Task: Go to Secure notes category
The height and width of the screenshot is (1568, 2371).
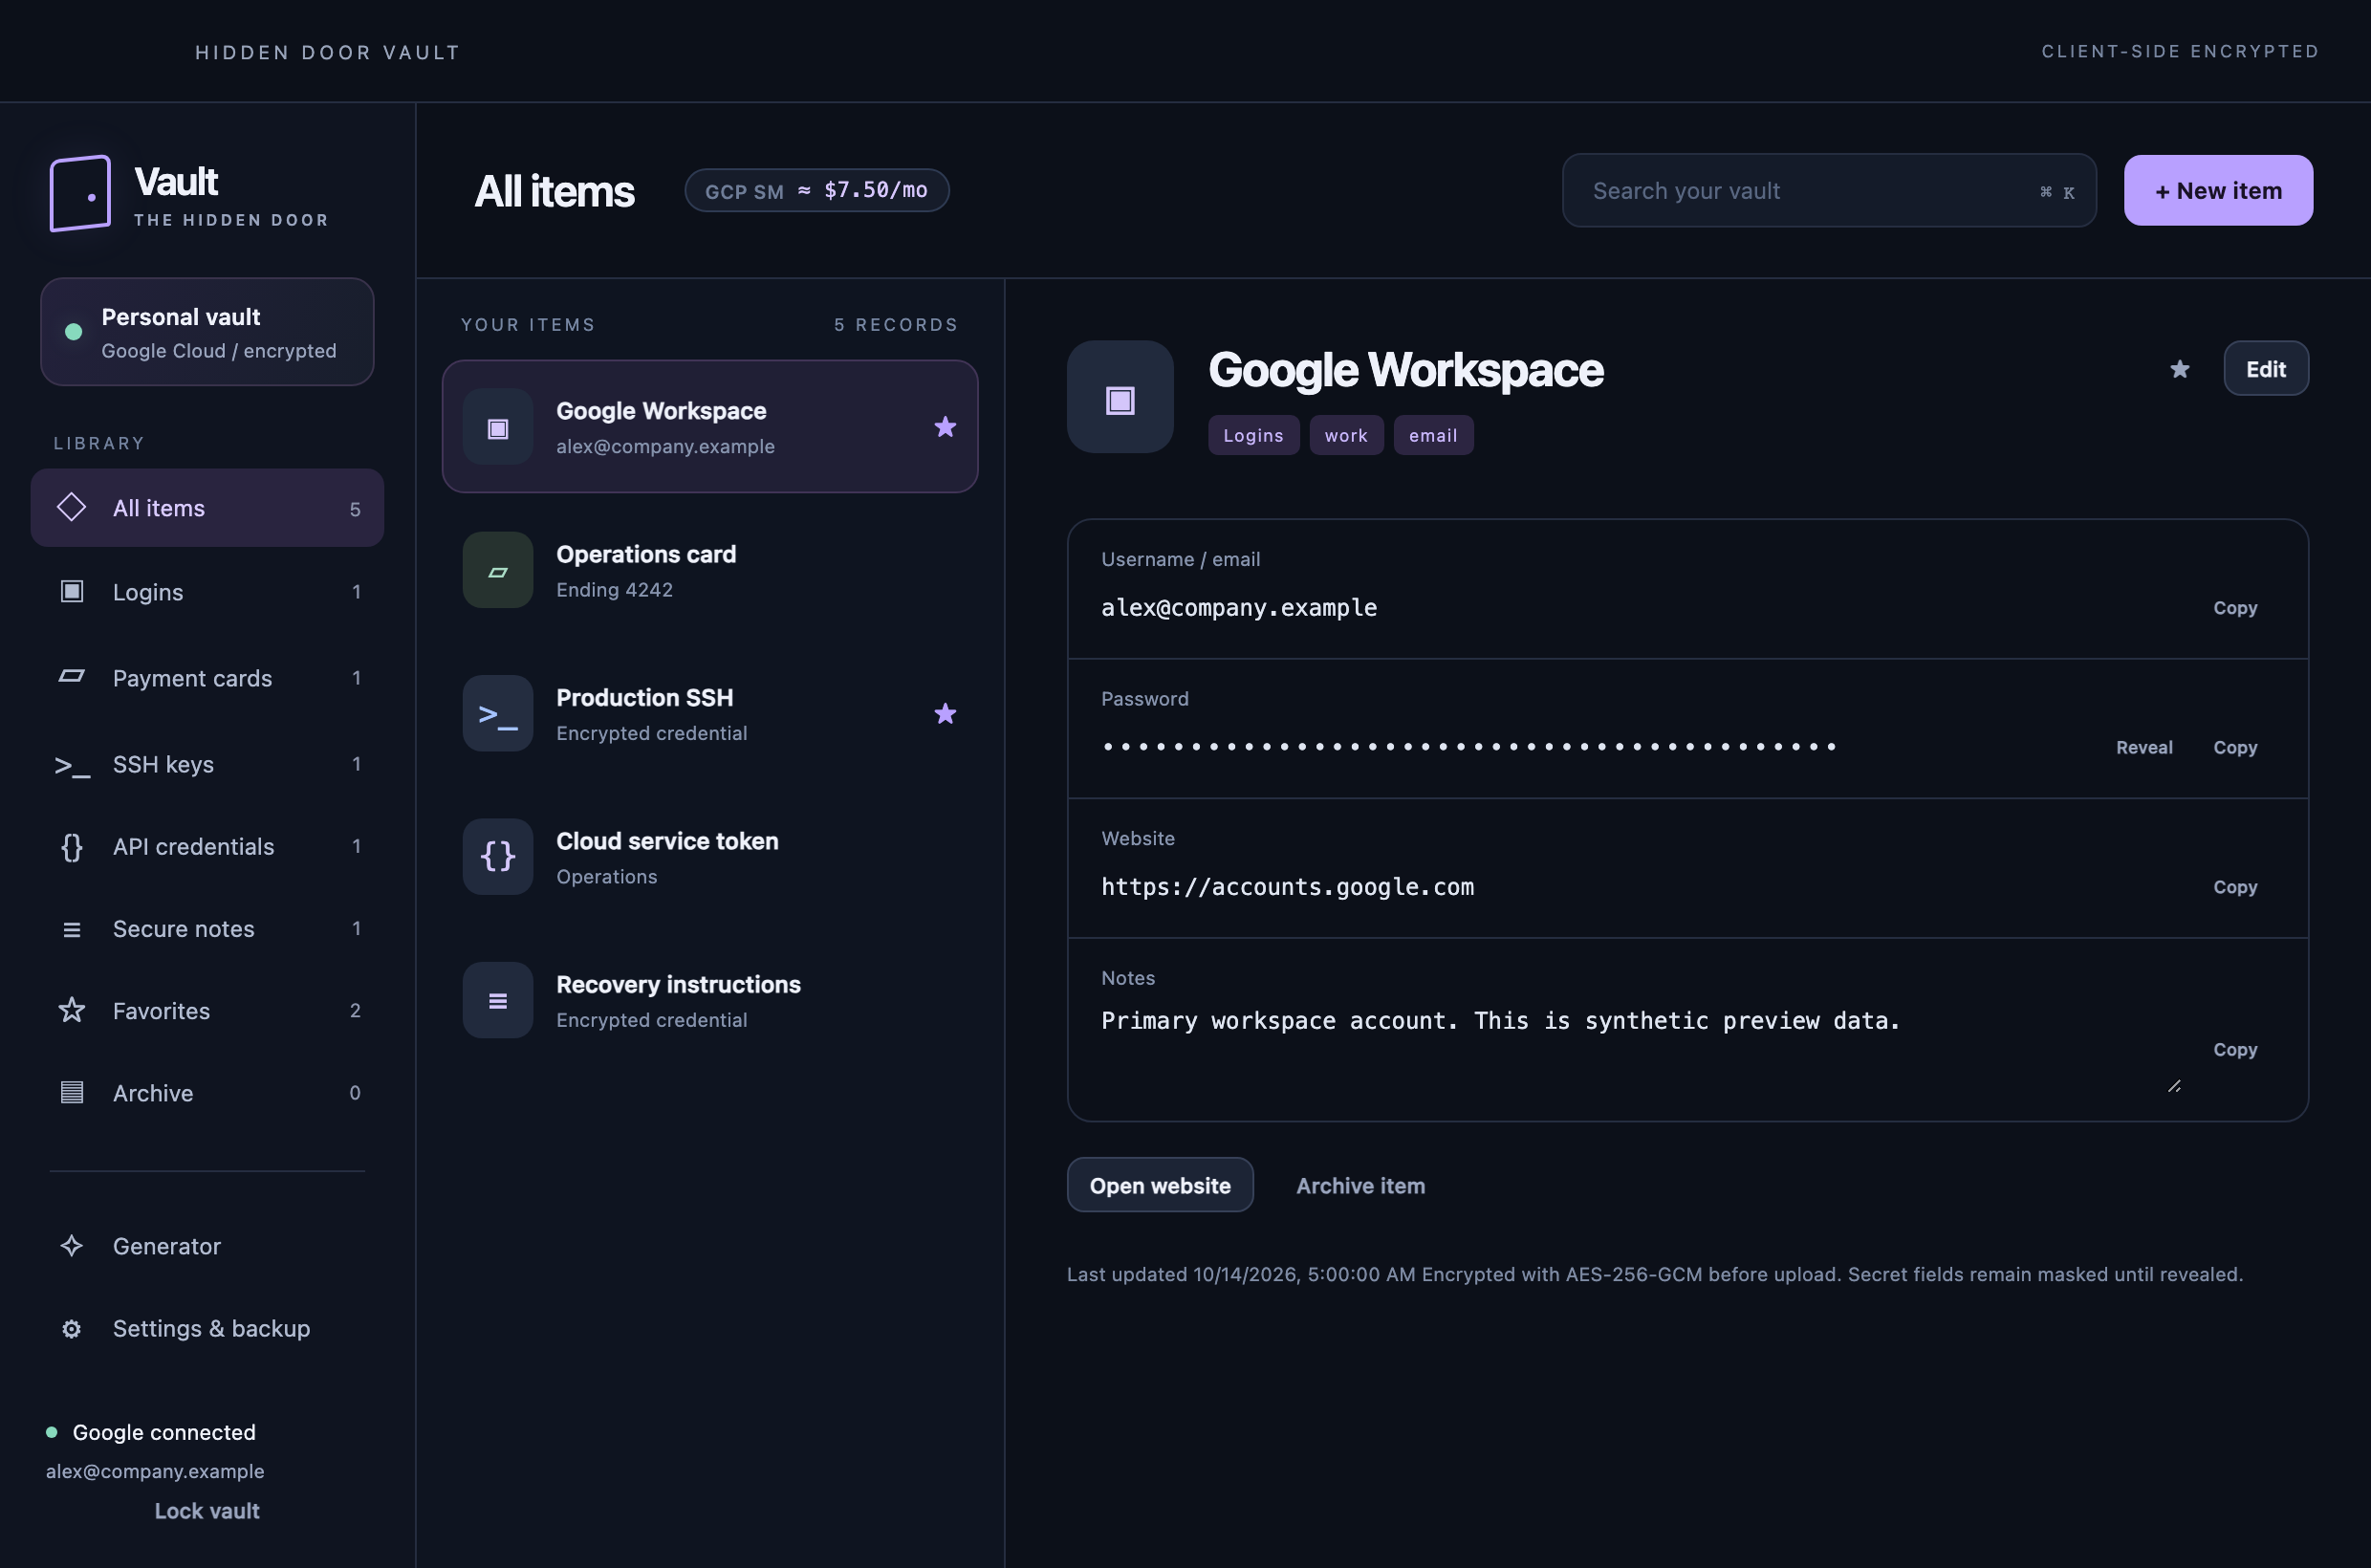Action: (207, 929)
